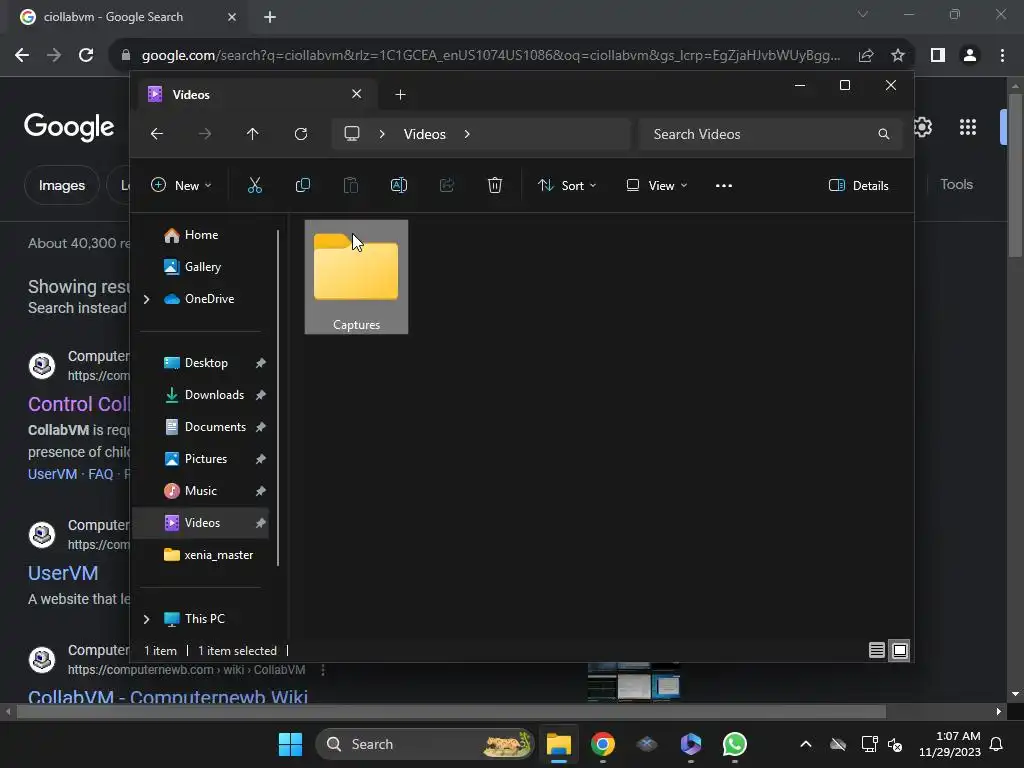This screenshot has height=768, width=1024.
Task: Open the Tools option in Google Search
Action: click(957, 184)
